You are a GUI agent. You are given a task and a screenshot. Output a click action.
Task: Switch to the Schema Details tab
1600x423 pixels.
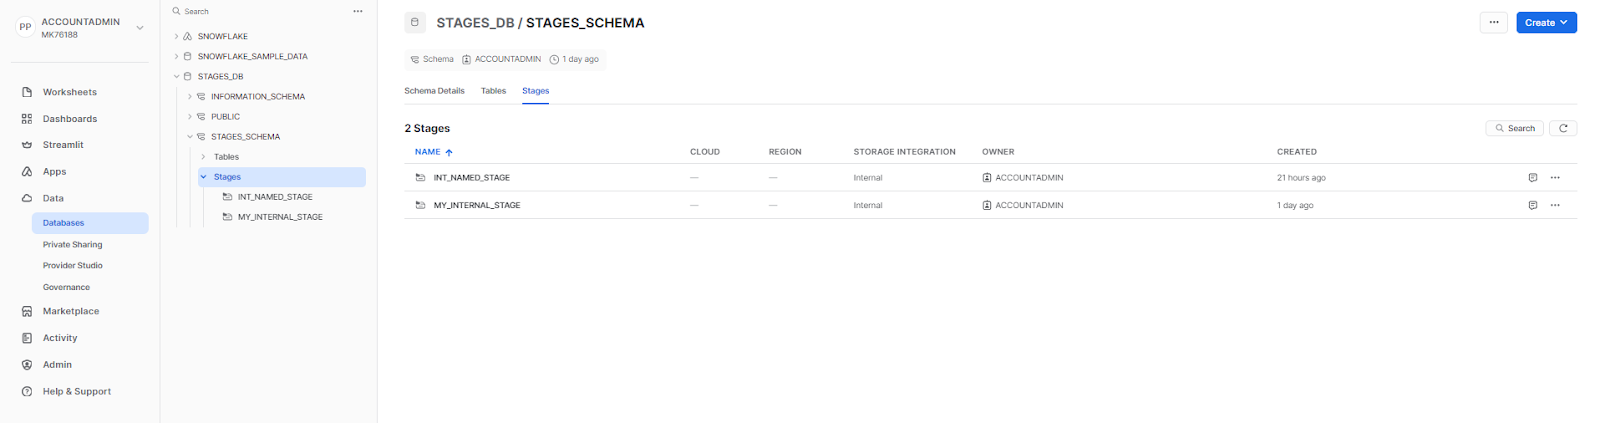coord(434,91)
